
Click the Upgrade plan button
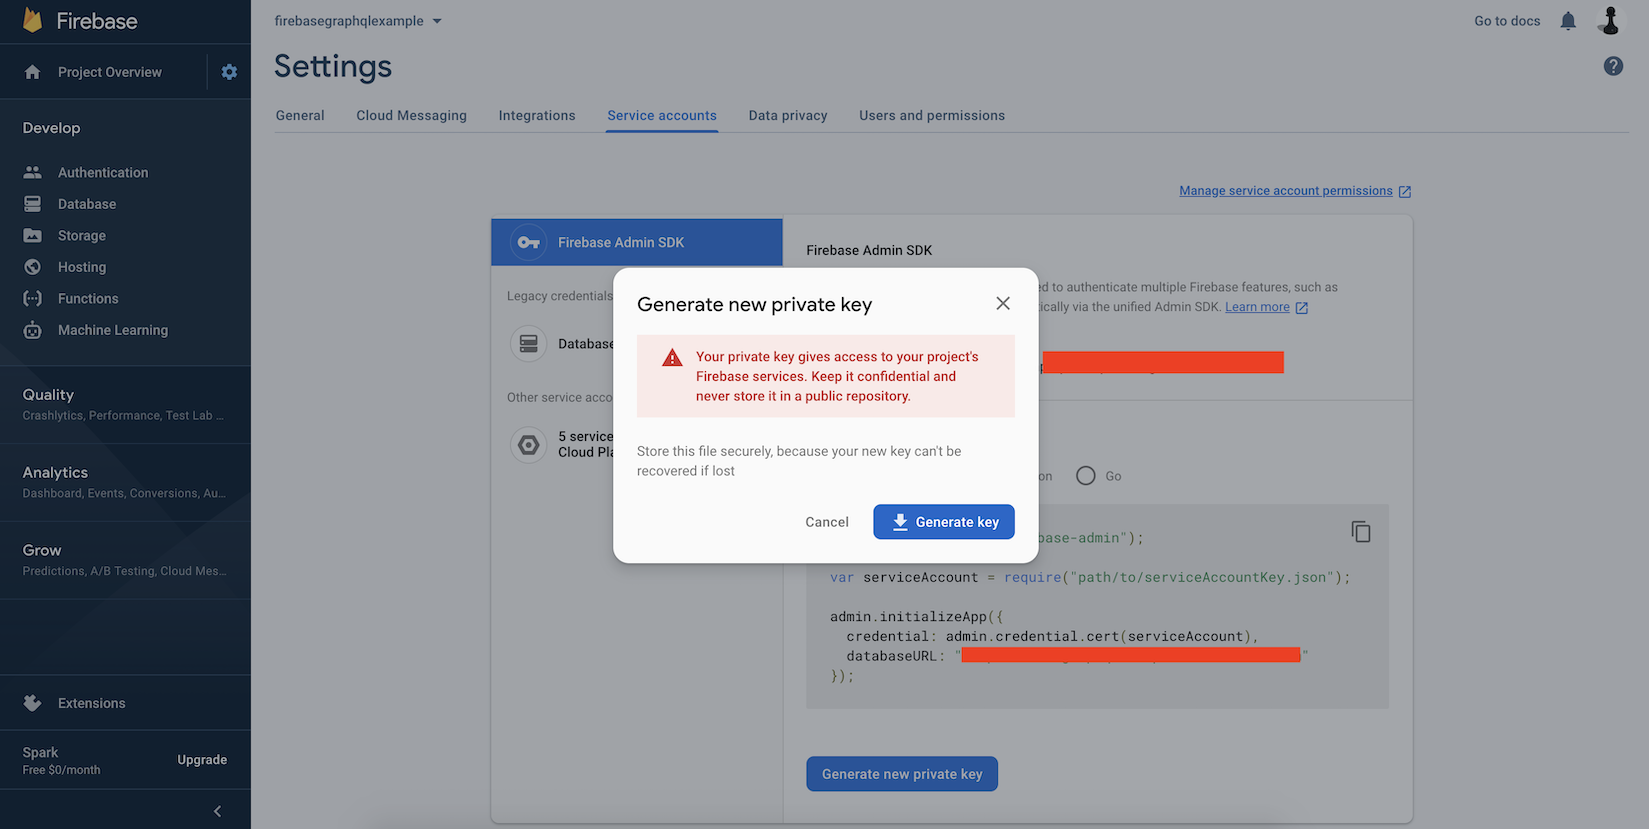(202, 760)
